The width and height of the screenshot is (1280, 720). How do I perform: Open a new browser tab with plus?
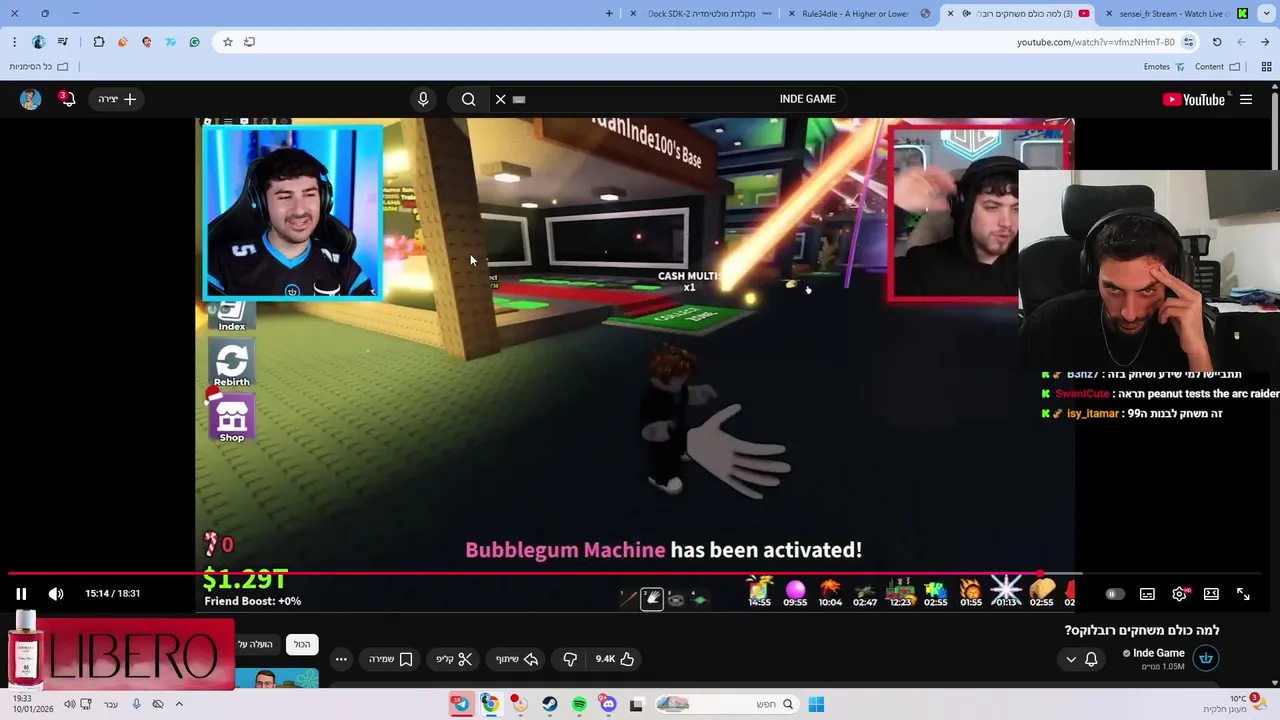[x=609, y=14]
